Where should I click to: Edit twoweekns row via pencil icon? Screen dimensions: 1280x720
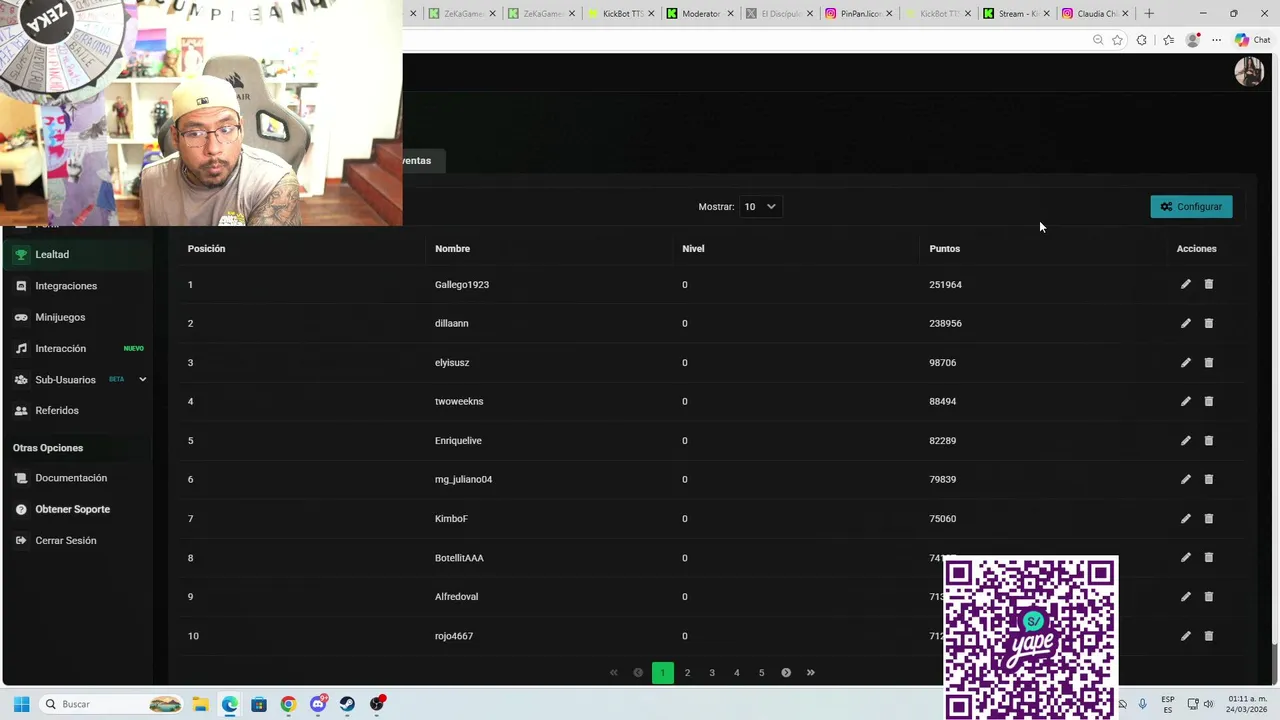[x=1185, y=401]
